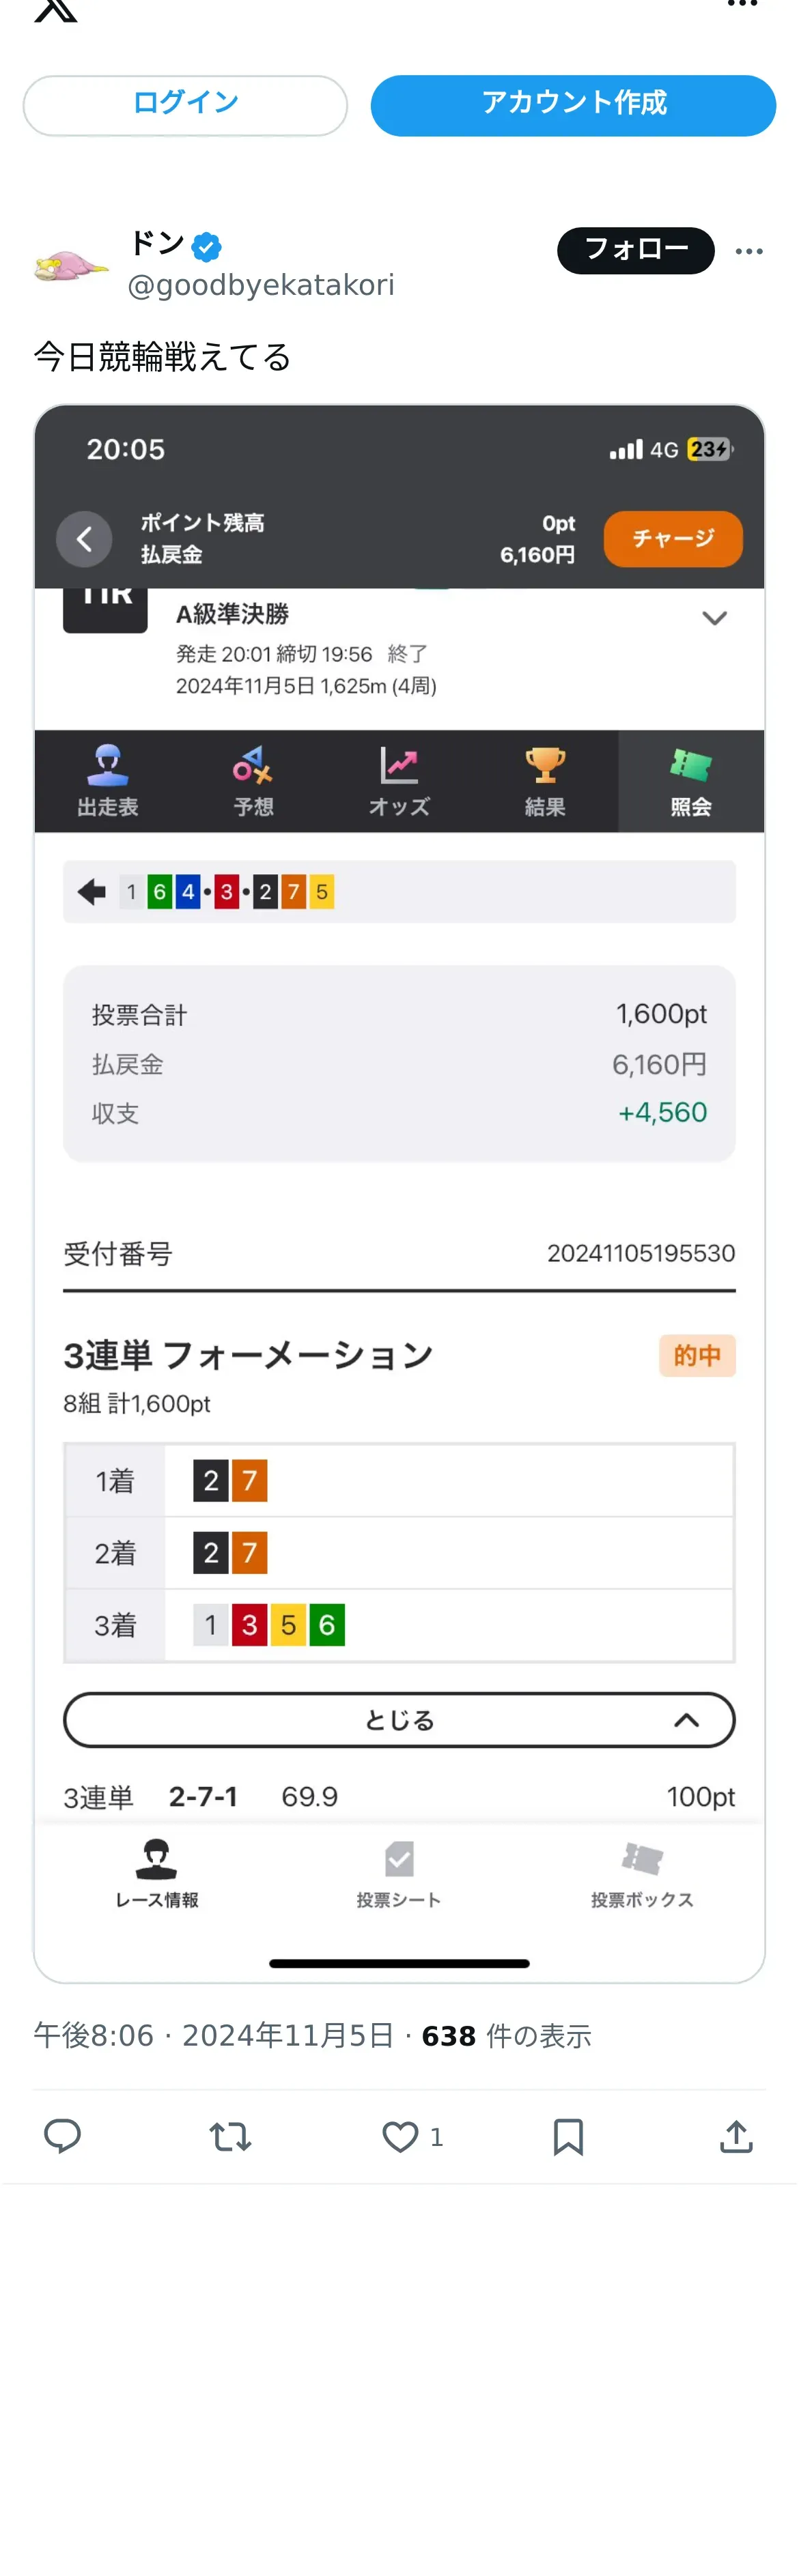Click the 638 件の表示 view count
The height and width of the screenshot is (2576, 799).
[506, 2035]
